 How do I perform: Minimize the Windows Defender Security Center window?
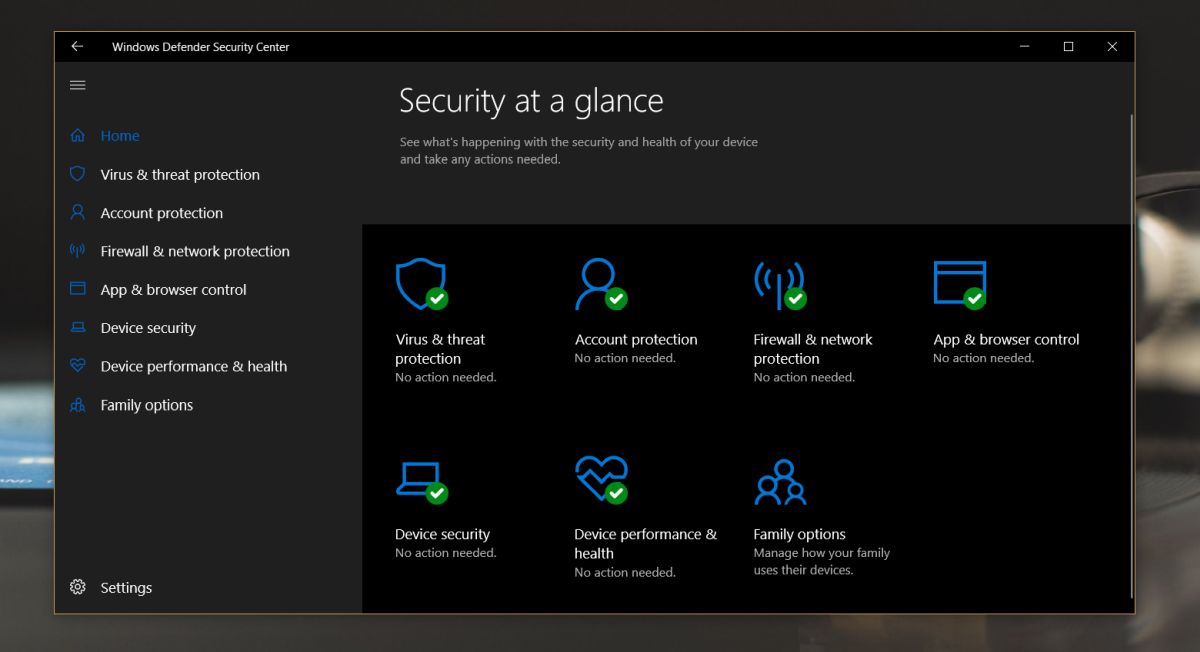click(x=1024, y=47)
